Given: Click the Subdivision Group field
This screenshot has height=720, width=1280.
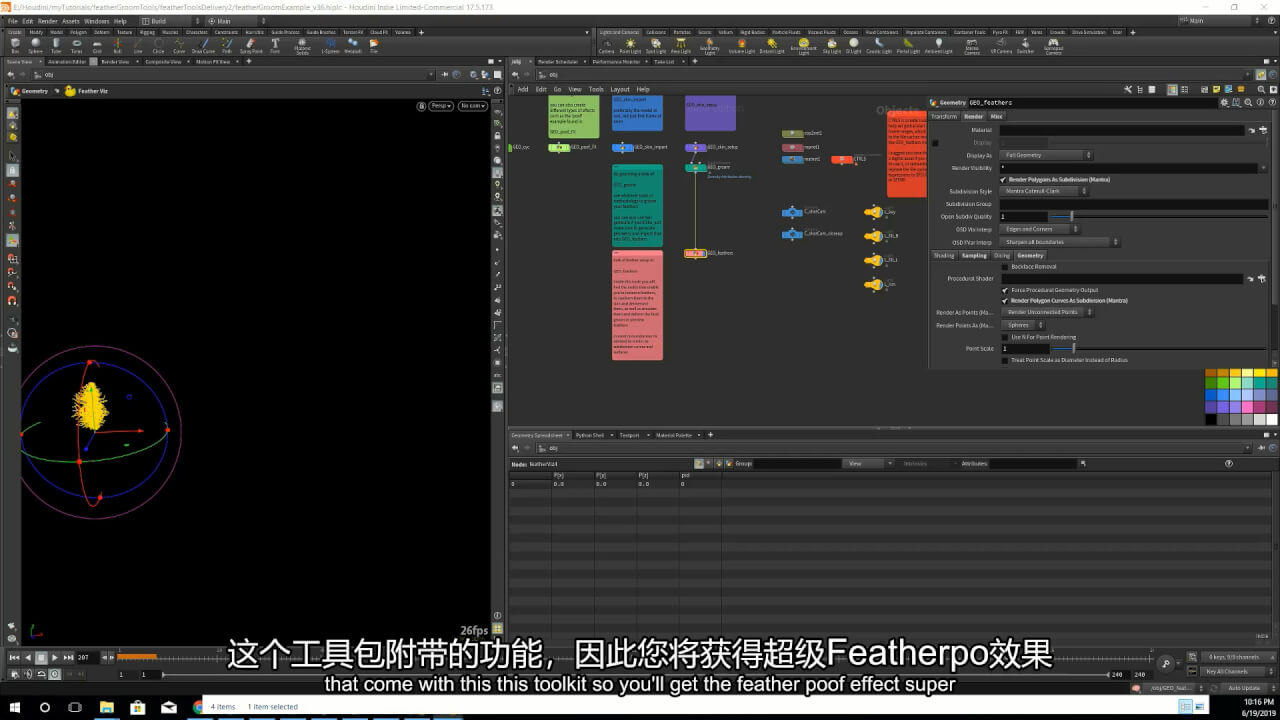Looking at the screenshot, I should click(1133, 204).
